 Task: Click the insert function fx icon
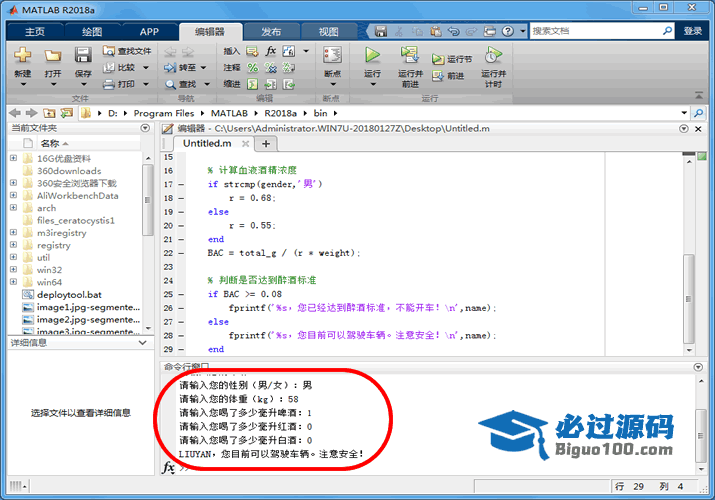[270, 51]
